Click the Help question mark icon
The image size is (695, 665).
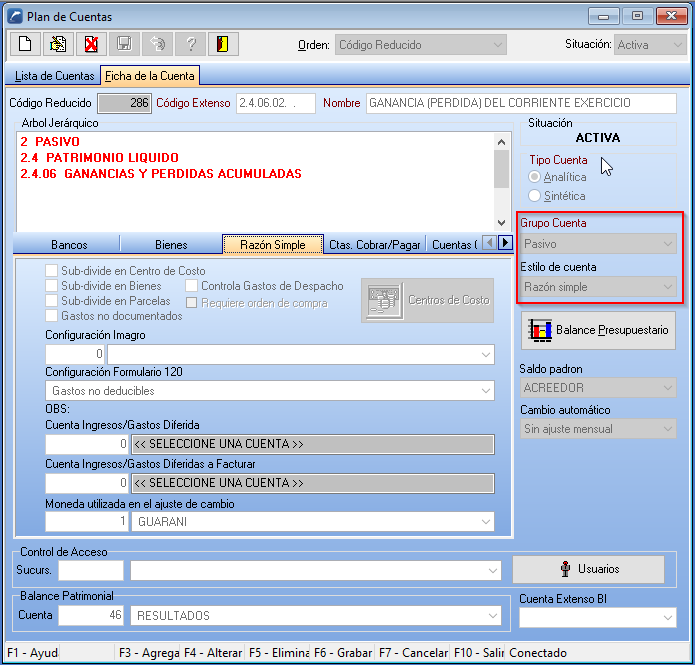coord(191,44)
